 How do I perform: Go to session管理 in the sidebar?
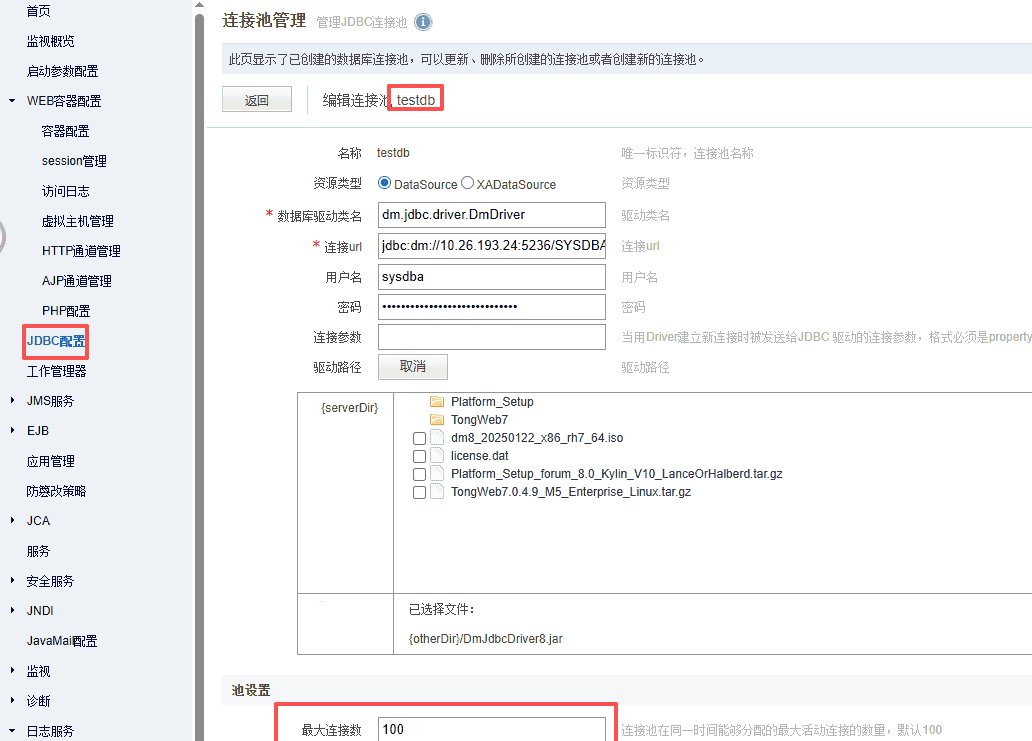click(74, 161)
